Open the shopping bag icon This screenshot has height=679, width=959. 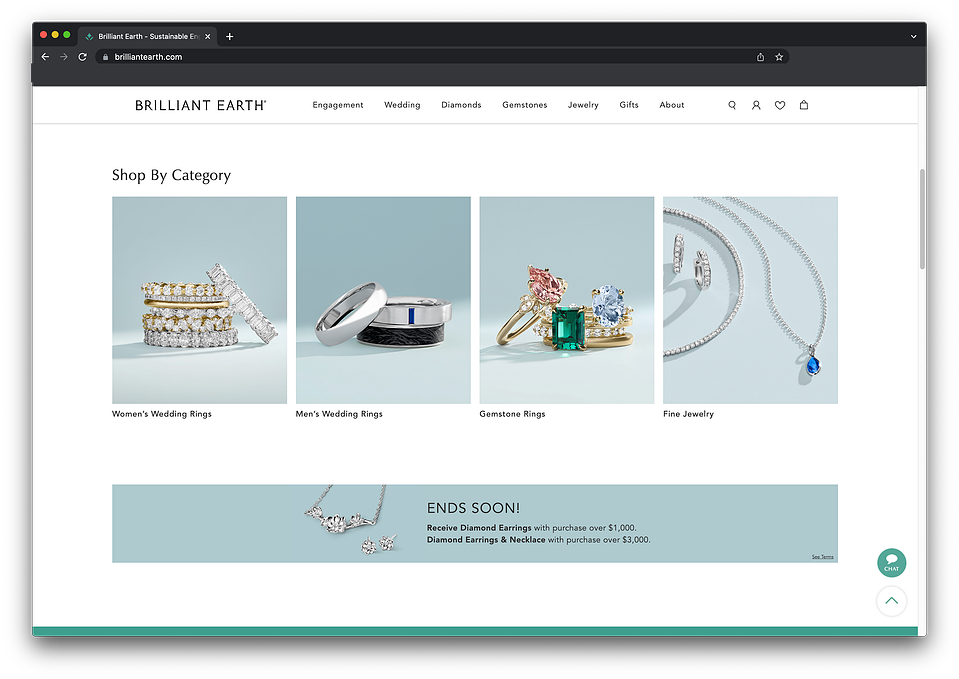tap(804, 105)
